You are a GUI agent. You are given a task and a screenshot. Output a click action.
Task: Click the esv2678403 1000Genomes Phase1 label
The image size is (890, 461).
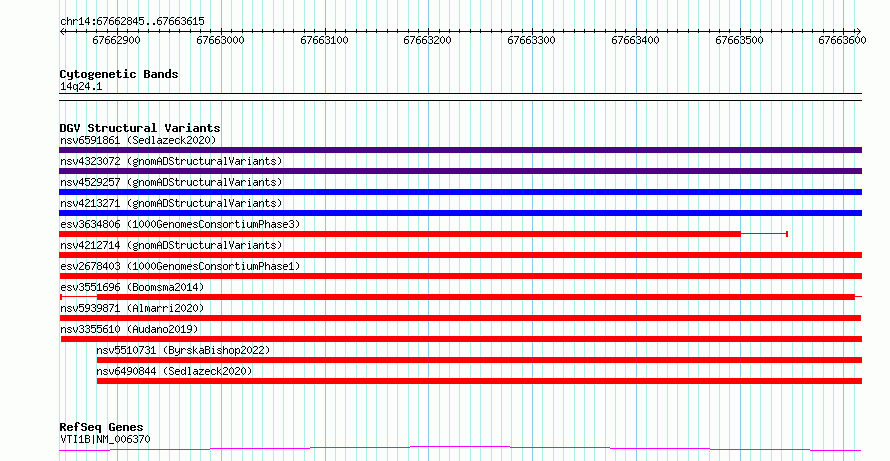pos(180,266)
